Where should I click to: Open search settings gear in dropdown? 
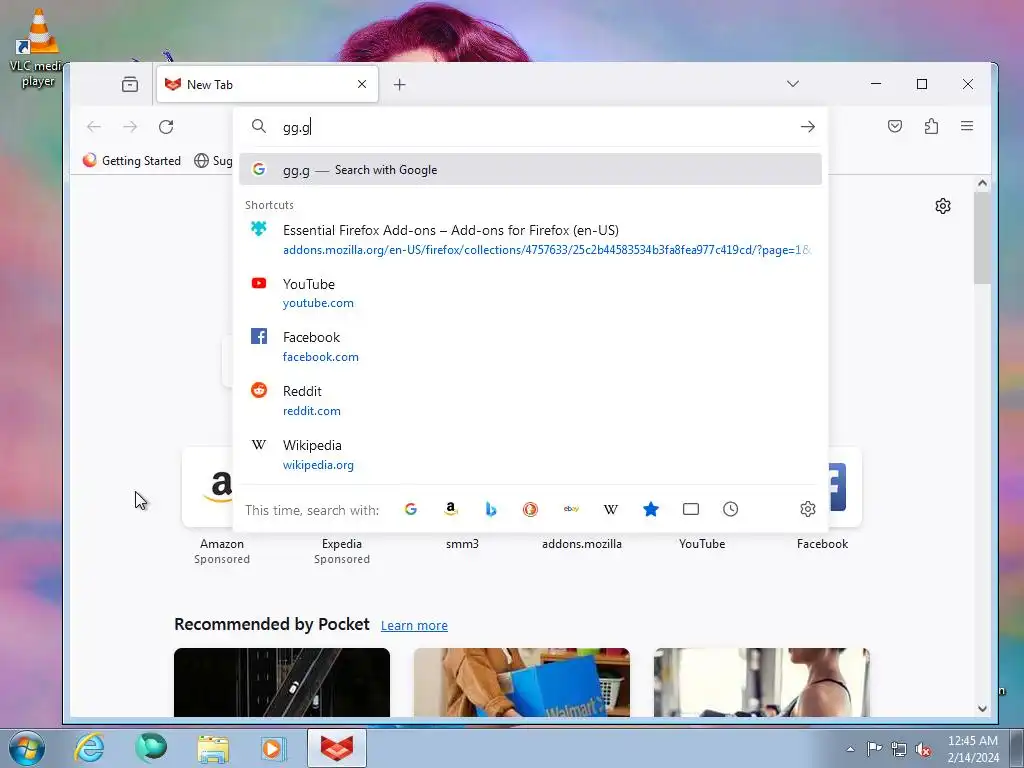pos(808,509)
